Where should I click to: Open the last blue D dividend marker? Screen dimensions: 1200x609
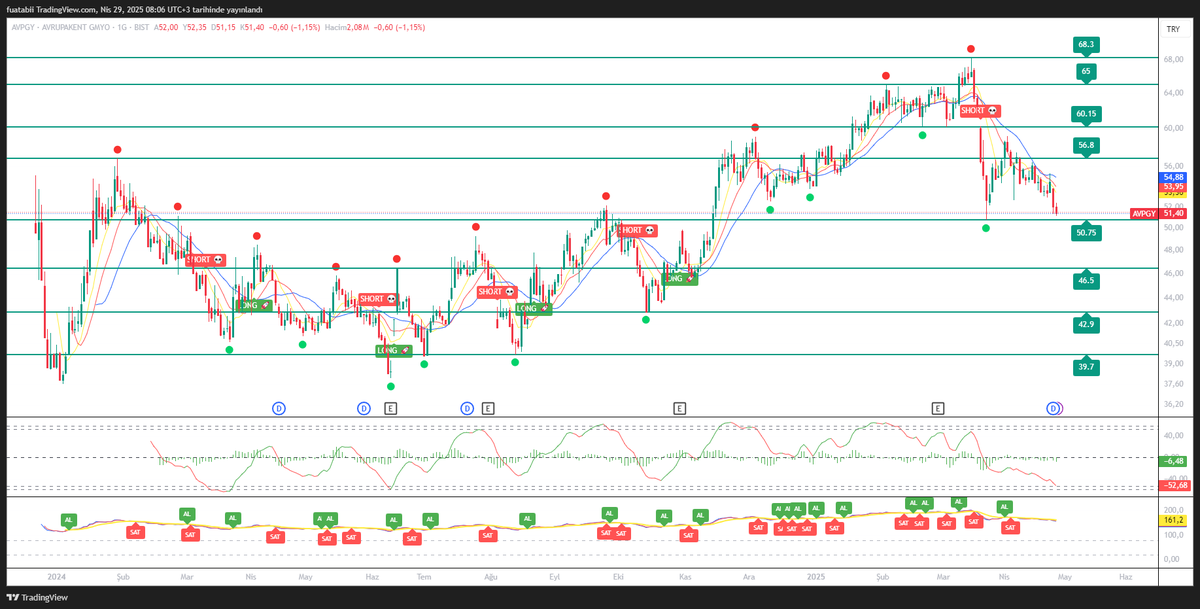(1053, 408)
